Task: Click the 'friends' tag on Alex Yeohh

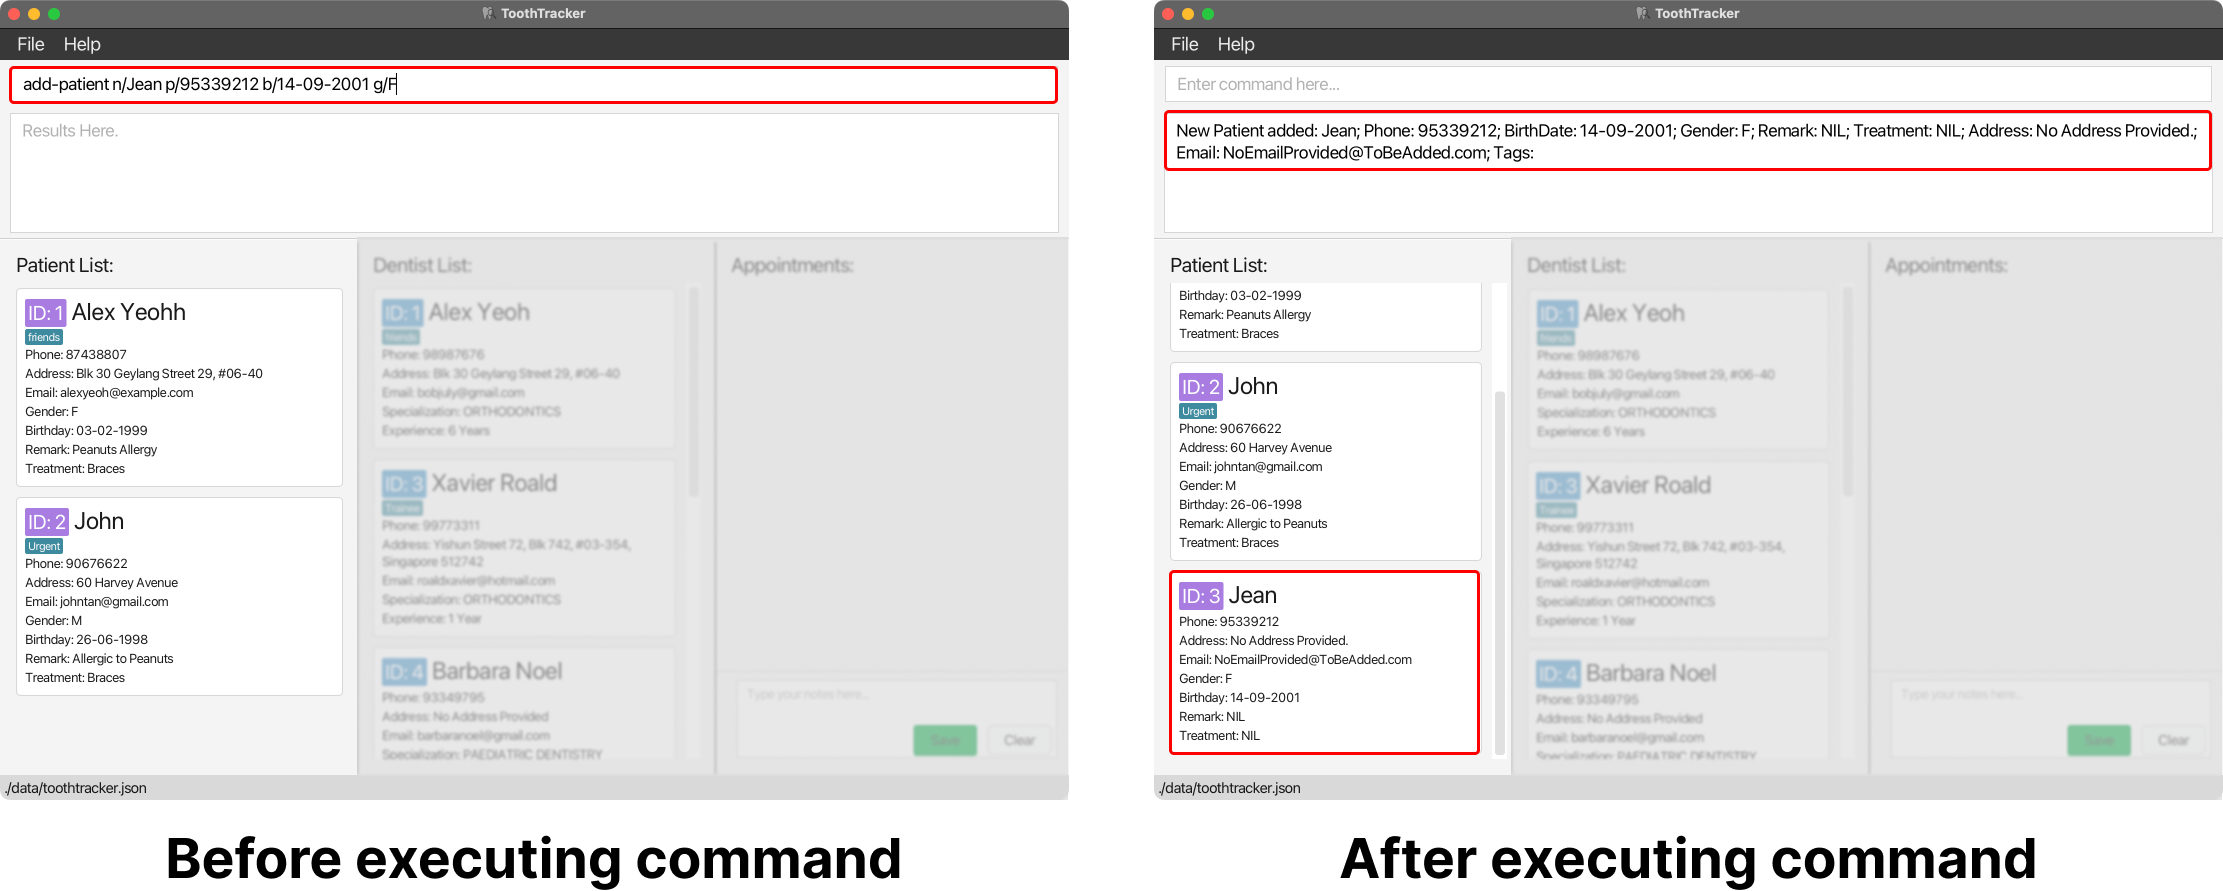Action: pyautogui.click(x=44, y=337)
